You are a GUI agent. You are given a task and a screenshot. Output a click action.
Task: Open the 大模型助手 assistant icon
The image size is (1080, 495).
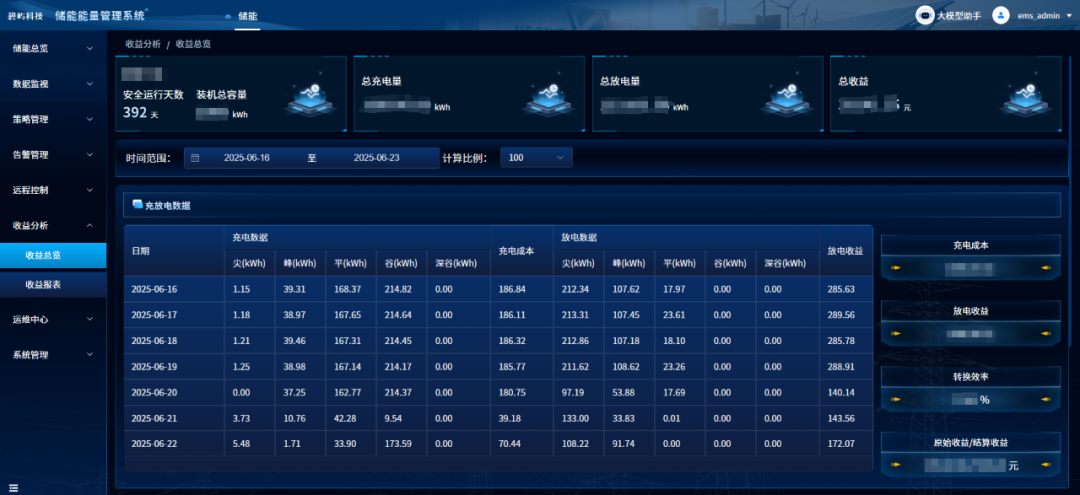(x=924, y=15)
